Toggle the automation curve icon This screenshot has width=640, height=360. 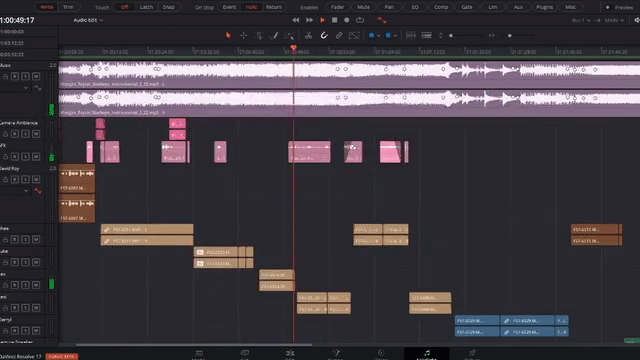(382, 20)
